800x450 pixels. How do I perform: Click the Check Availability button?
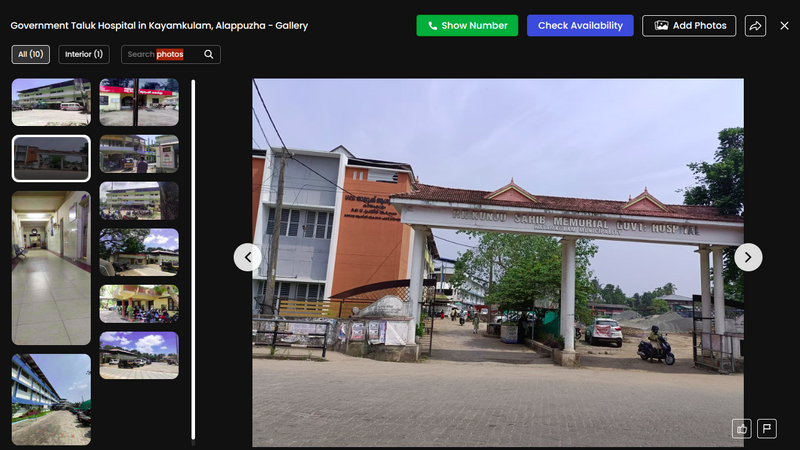click(x=580, y=26)
